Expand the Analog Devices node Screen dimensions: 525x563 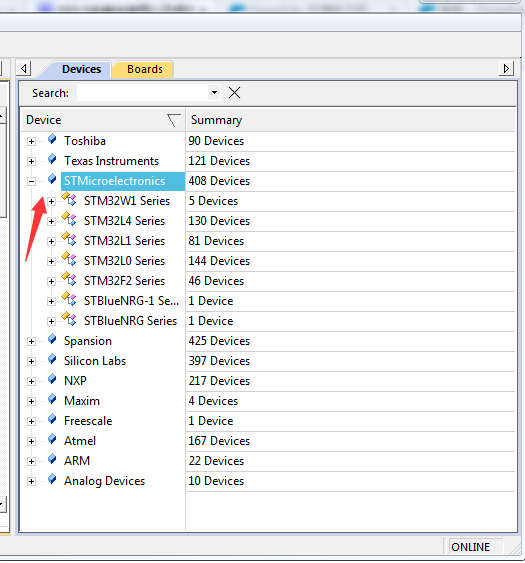pos(31,481)
